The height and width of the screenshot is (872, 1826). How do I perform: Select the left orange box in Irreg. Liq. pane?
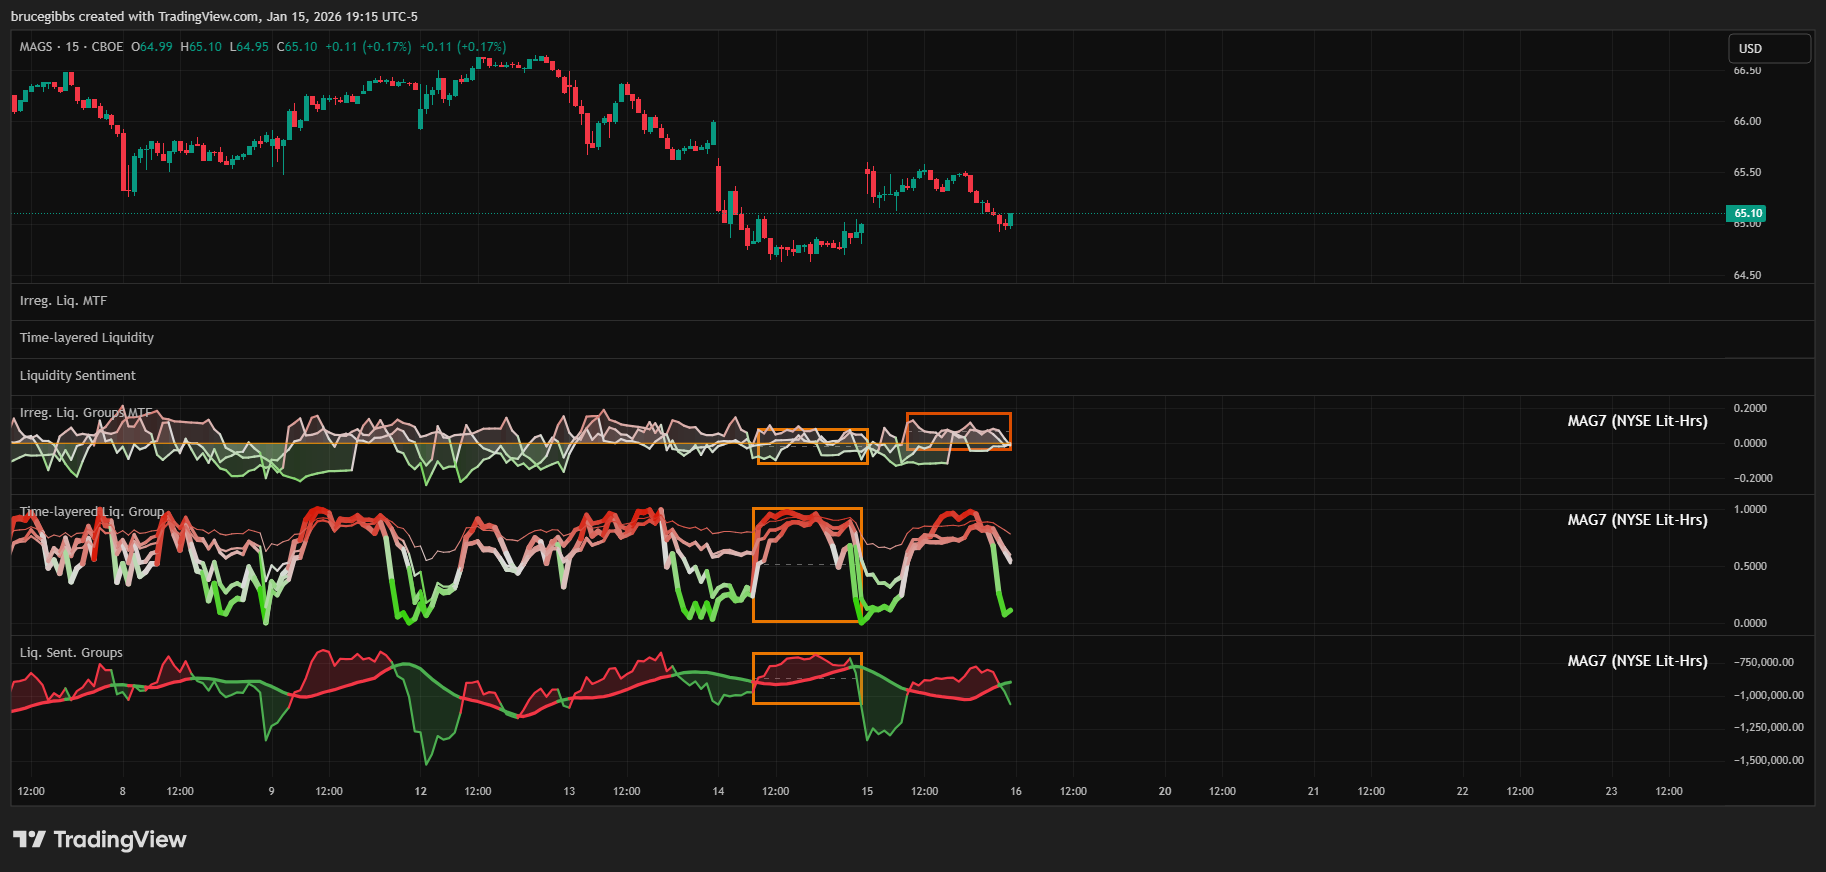(812, 430)
